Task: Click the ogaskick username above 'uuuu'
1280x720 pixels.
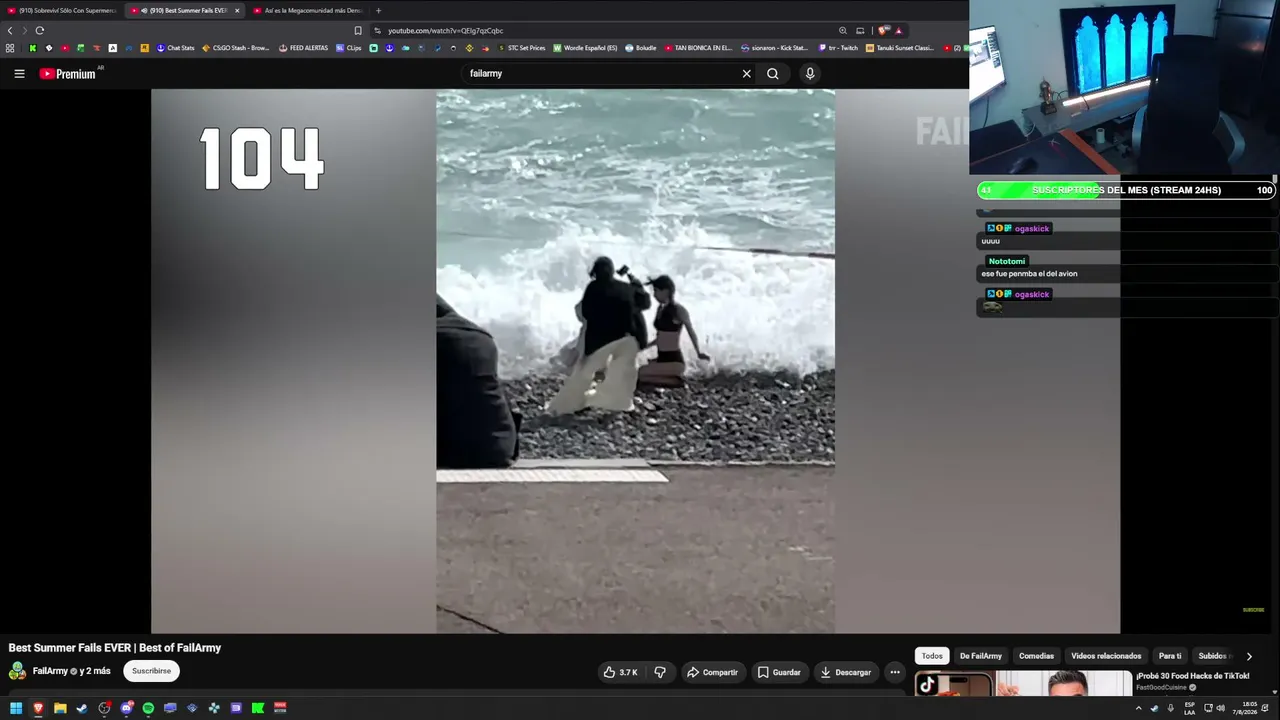Action: [x=1032, y=229]
